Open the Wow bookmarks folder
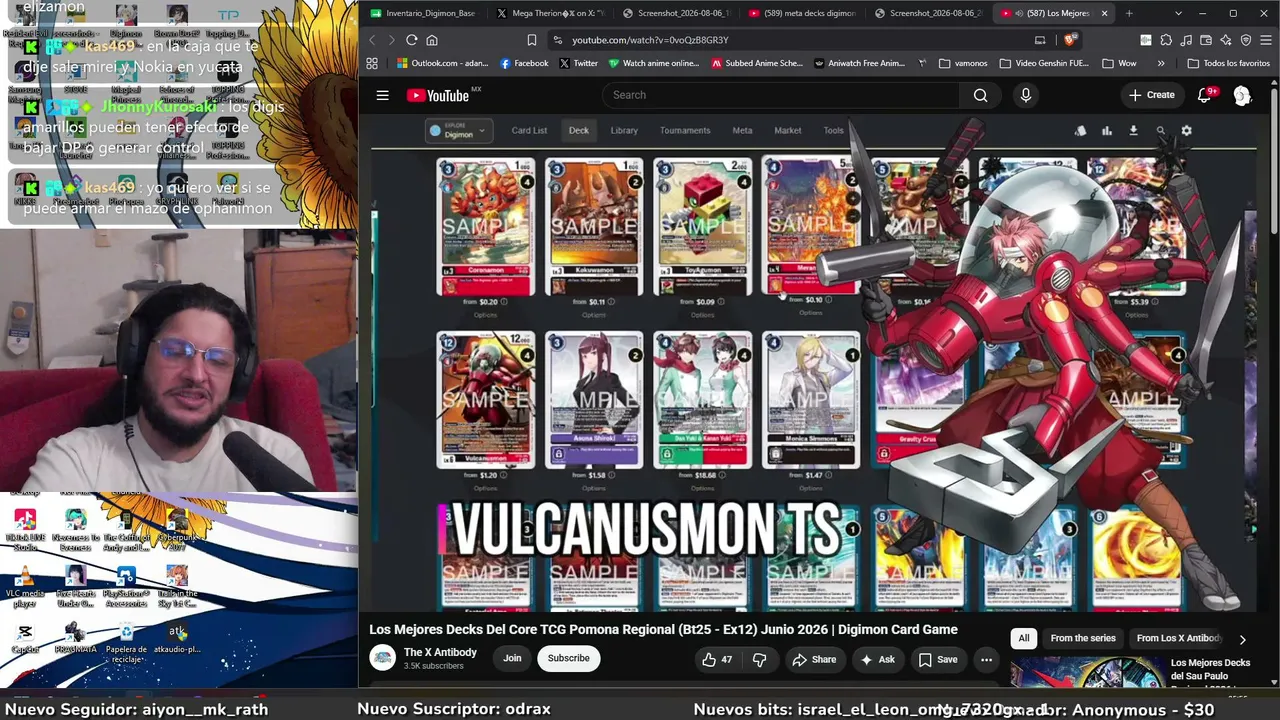The image size is (1280, 720). point(1119,63)
